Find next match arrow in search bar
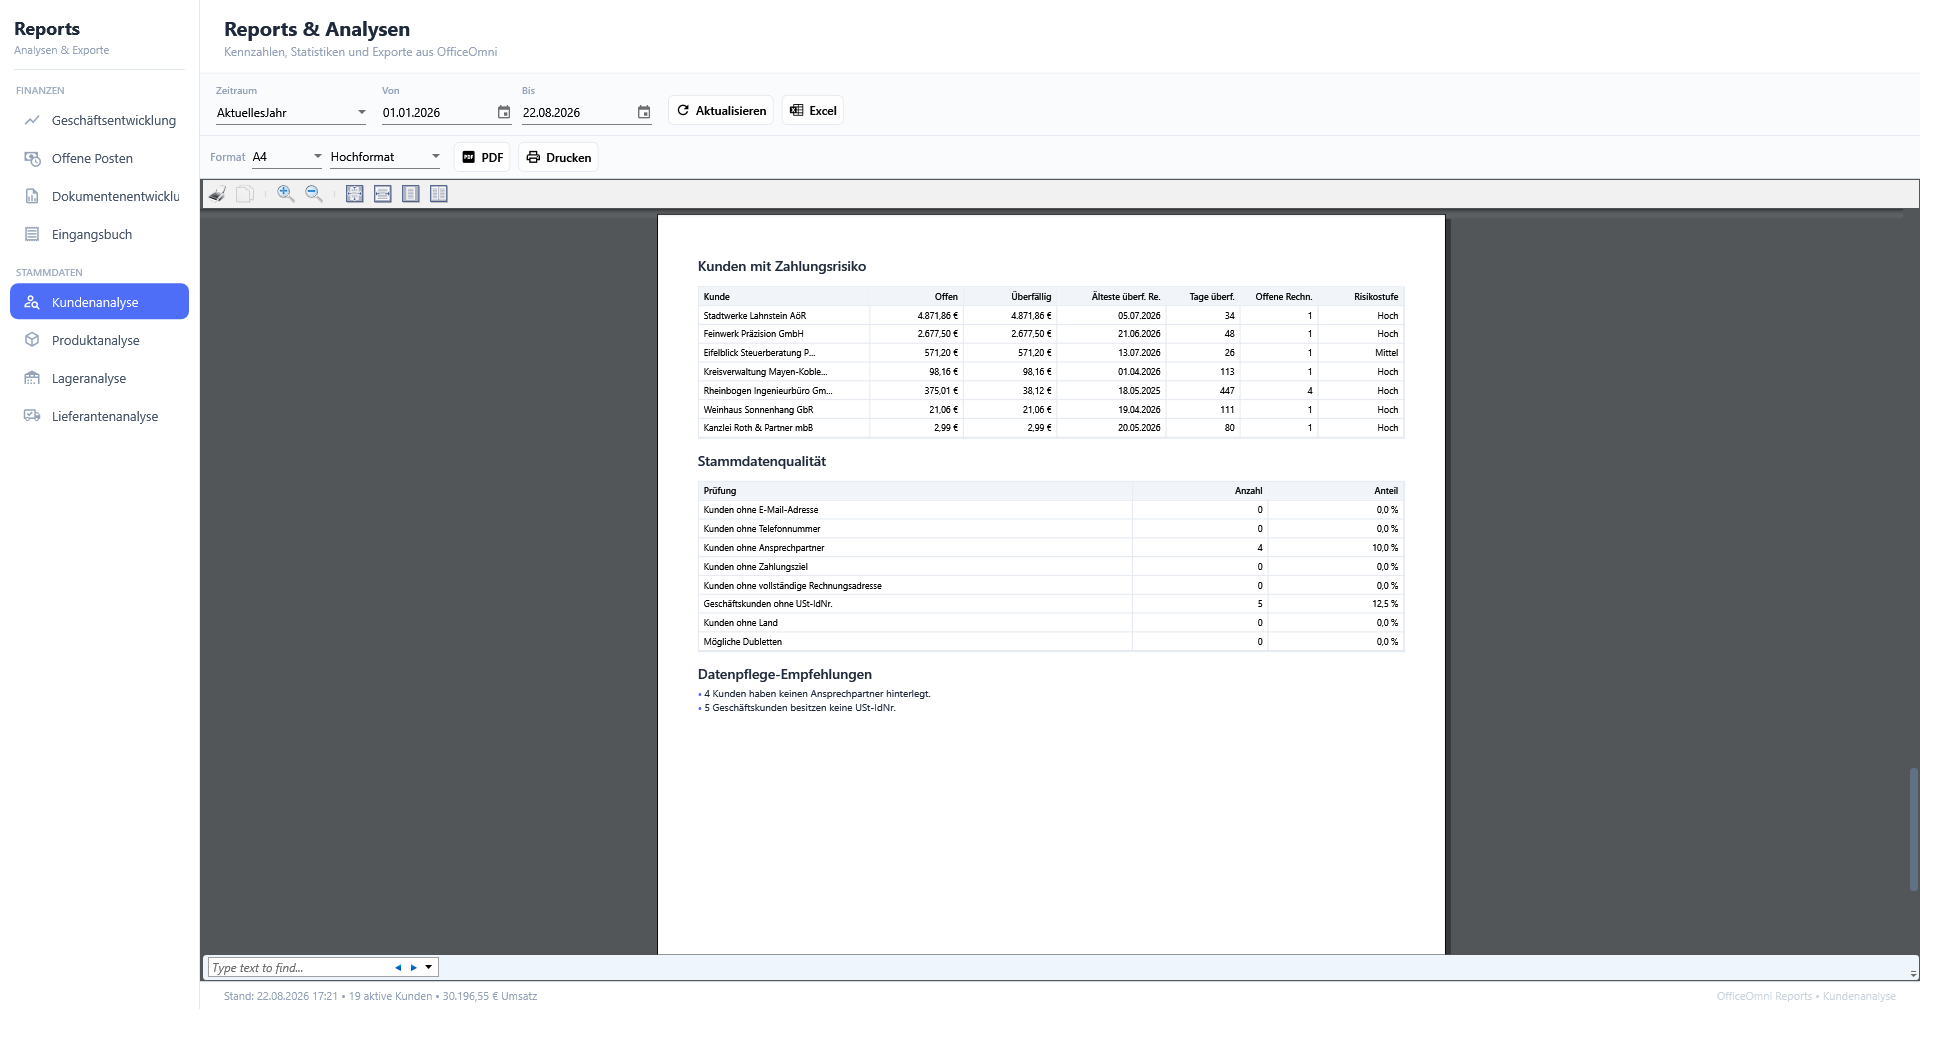The width and height of the screenshot is (1936, 1048). (414, 967)
